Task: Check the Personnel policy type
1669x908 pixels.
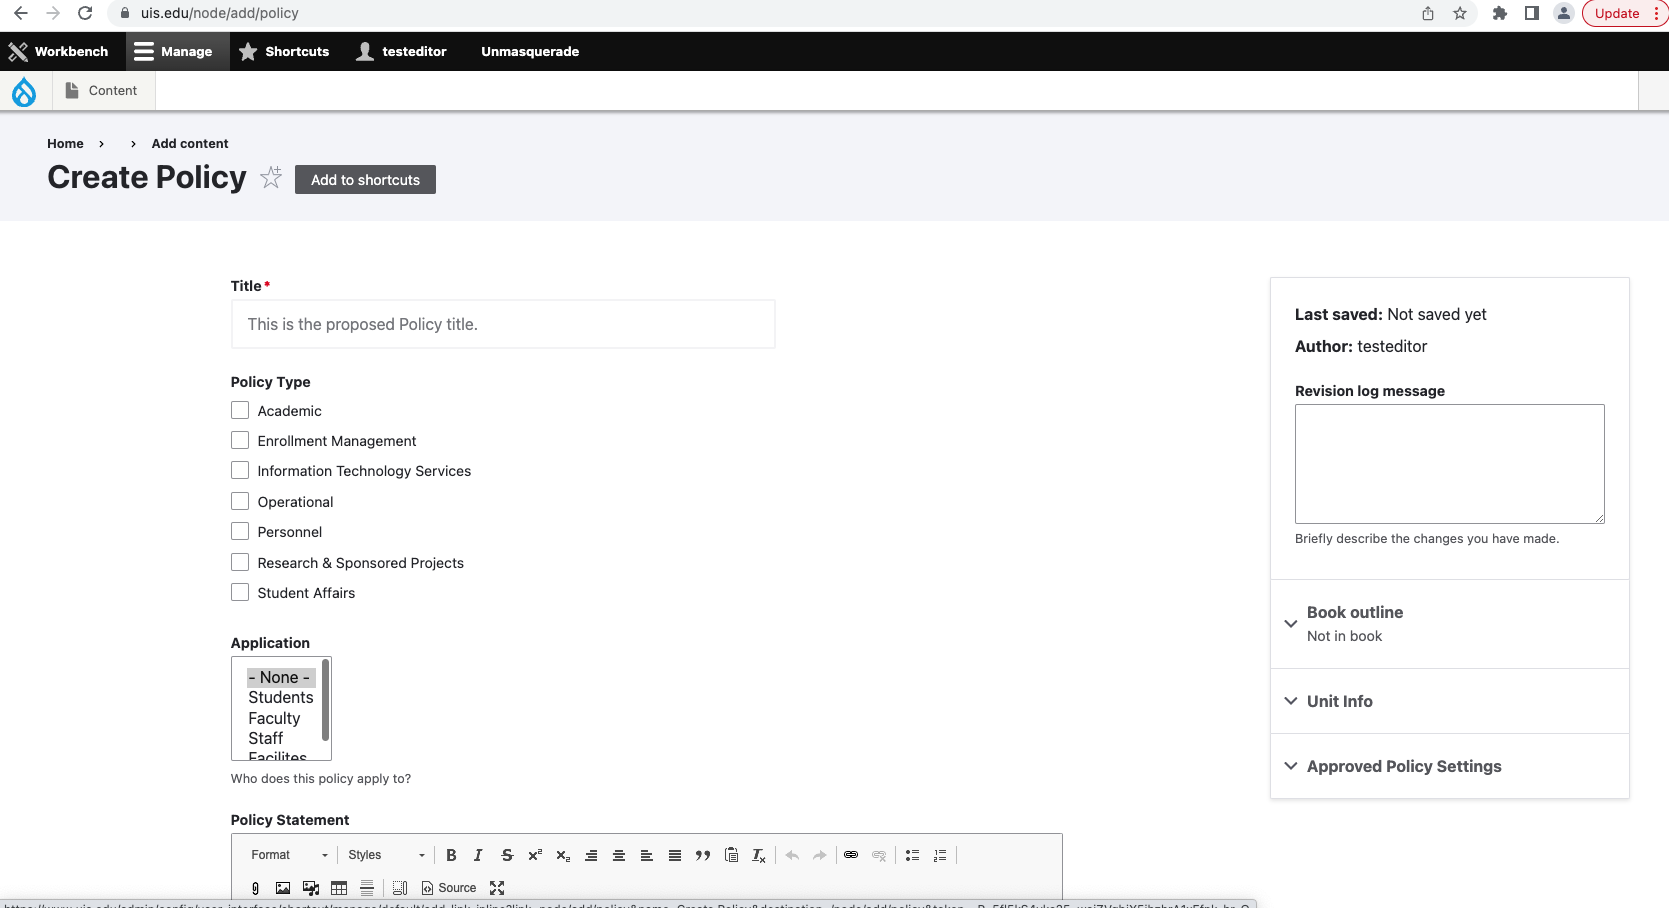Action: click(x=240, y=531)
